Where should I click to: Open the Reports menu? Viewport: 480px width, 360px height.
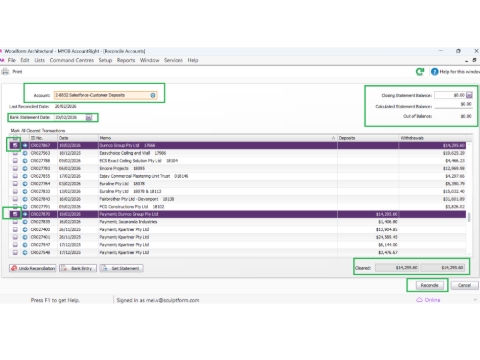point(126,60)
